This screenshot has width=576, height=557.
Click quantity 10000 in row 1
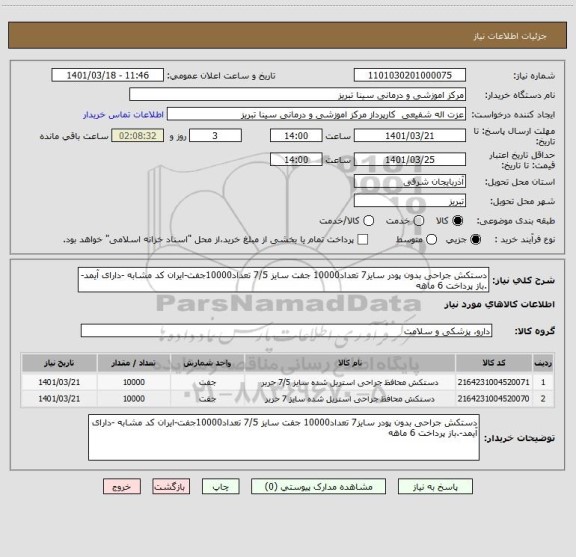click(134, 382)
